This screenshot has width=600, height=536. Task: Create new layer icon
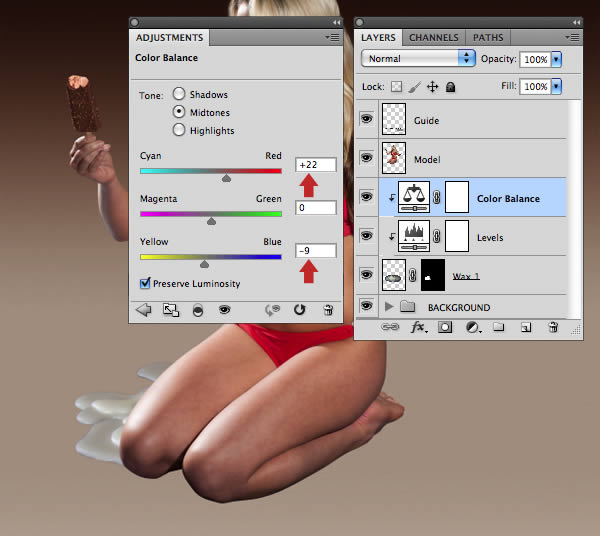click(x=526, y=327)
